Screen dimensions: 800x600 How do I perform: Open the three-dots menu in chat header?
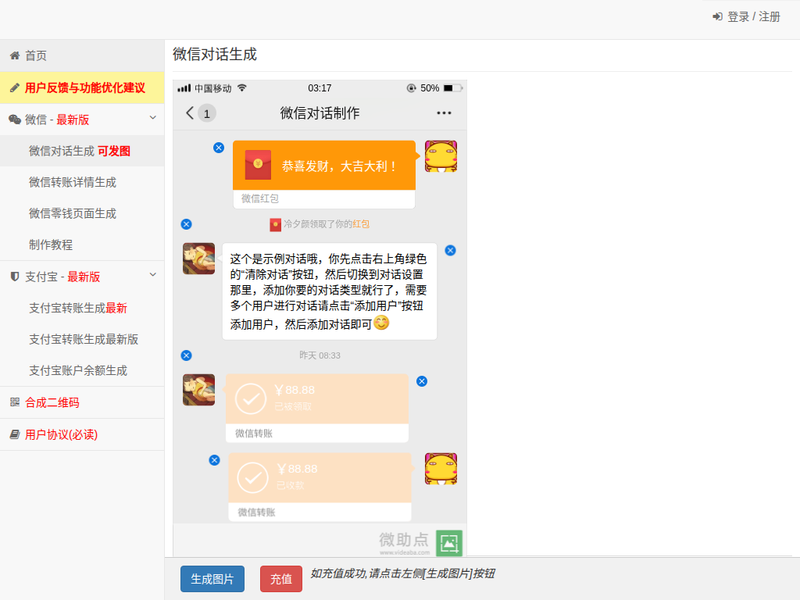pos(444,113)
